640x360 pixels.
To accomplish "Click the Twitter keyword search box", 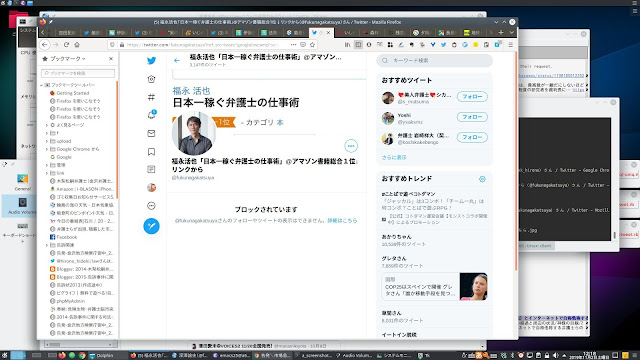I will (434, 60).
